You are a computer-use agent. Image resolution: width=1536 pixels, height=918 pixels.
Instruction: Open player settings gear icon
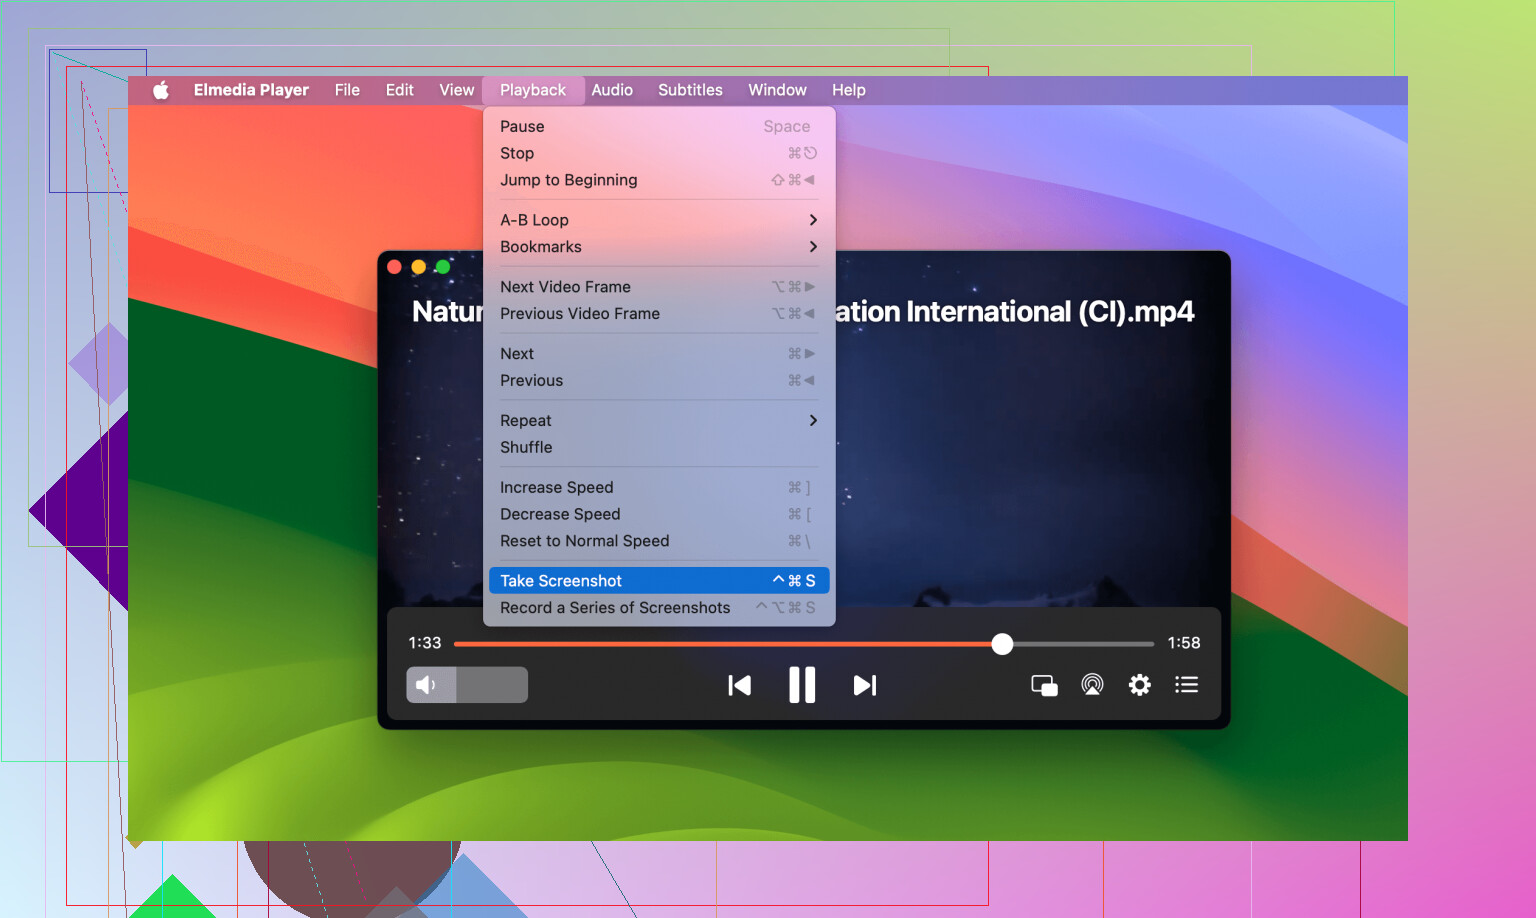[1140, 685]
